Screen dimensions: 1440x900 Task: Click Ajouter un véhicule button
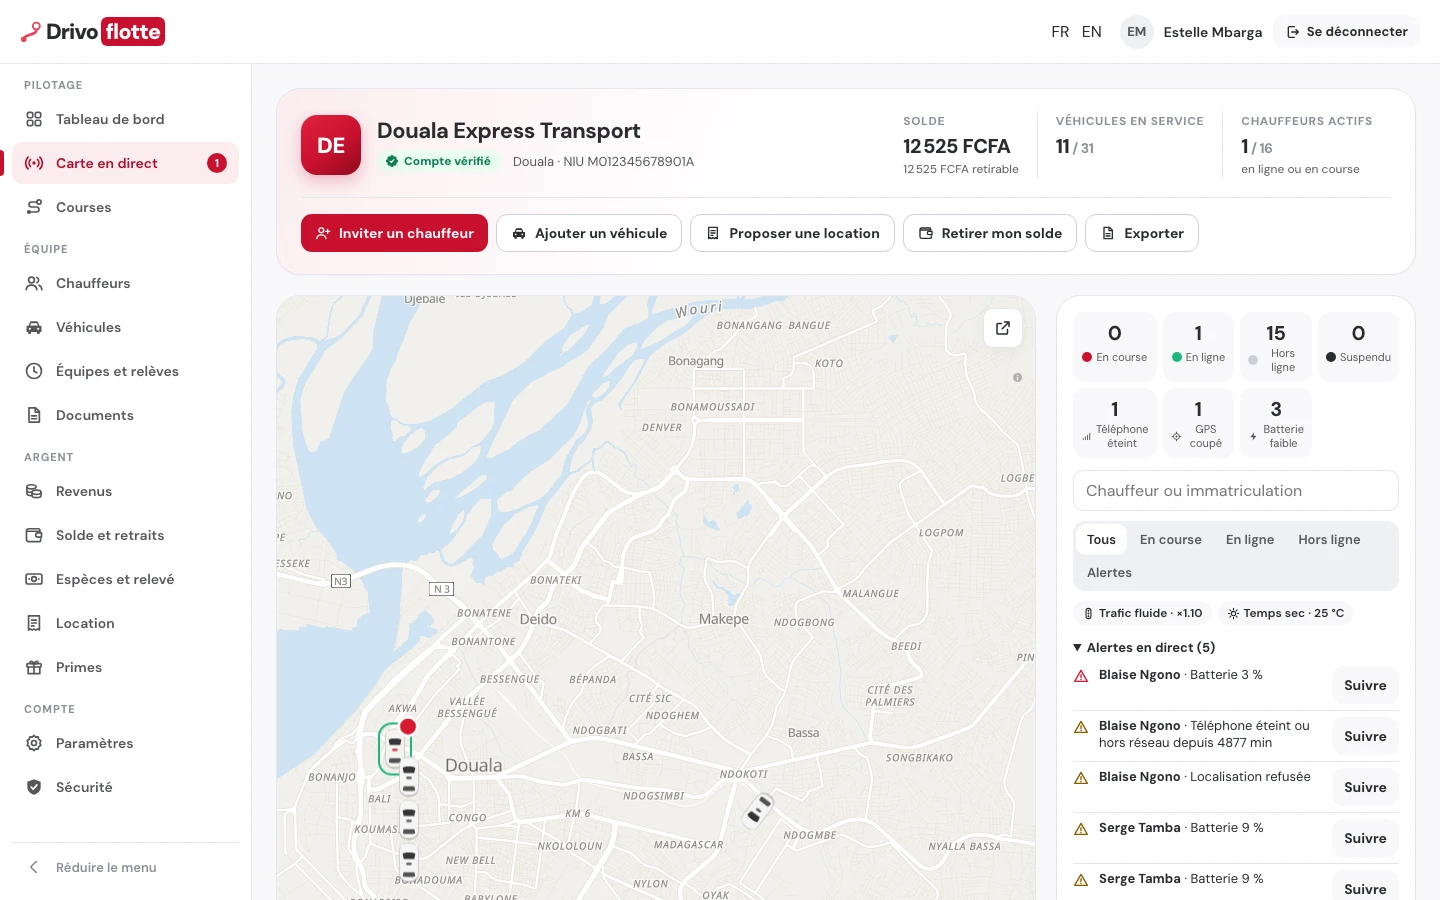coord(589,233)
